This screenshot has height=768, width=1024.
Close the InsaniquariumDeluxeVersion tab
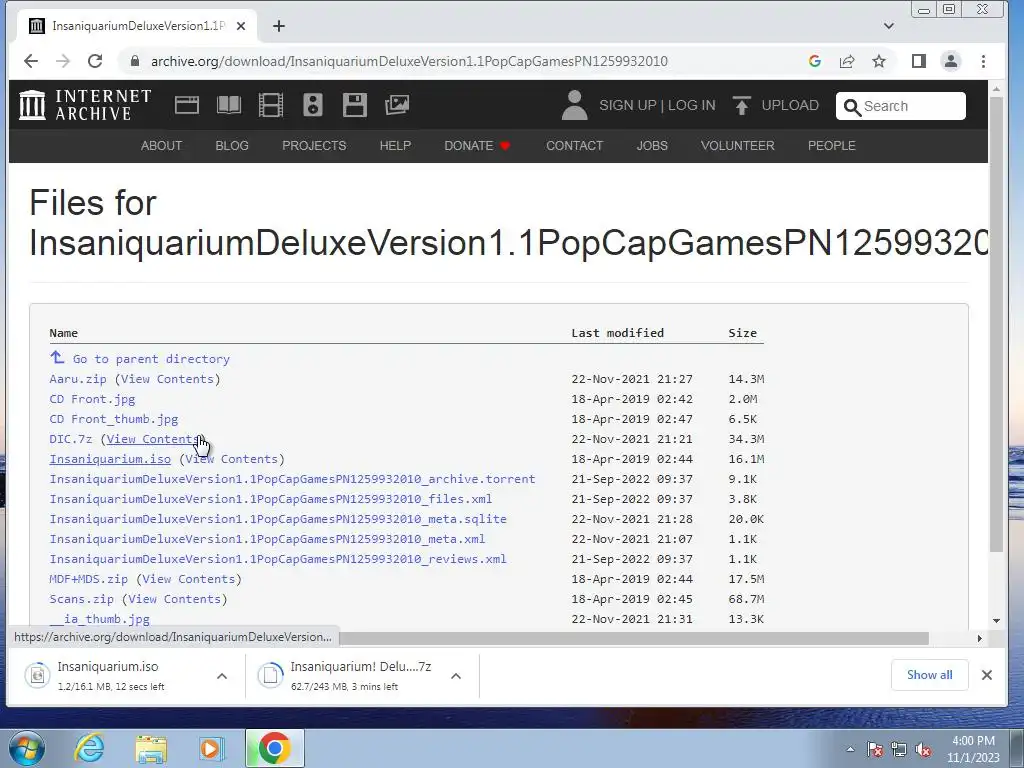(241, 26)
